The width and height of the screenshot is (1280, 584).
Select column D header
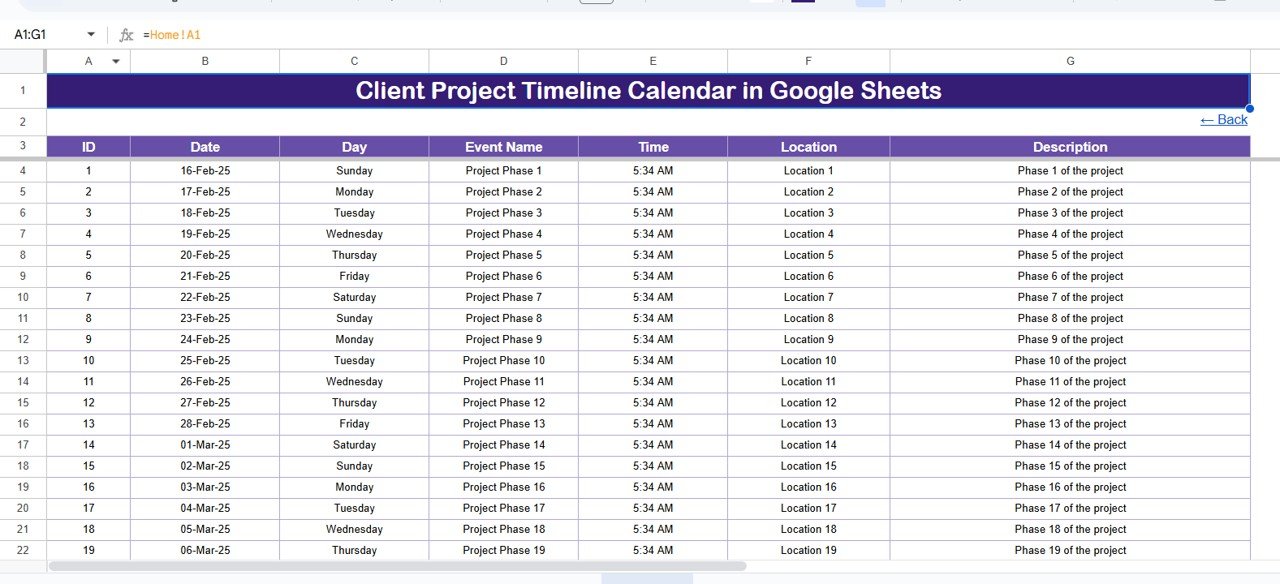click(x=503, y=61)
